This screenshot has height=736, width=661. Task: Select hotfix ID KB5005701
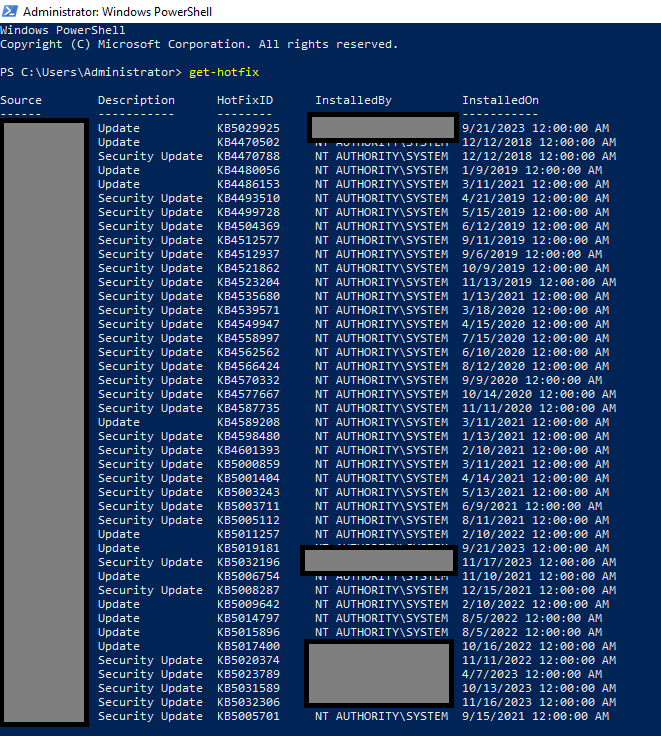click(248, 716)
